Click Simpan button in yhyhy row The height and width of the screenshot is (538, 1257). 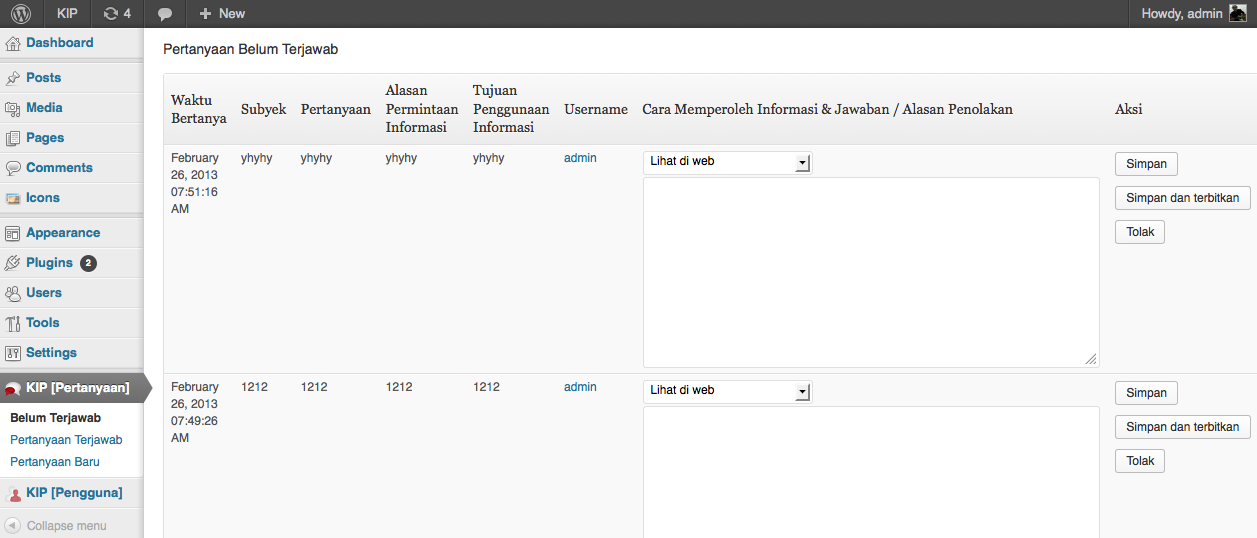[x=1146, y=164]
